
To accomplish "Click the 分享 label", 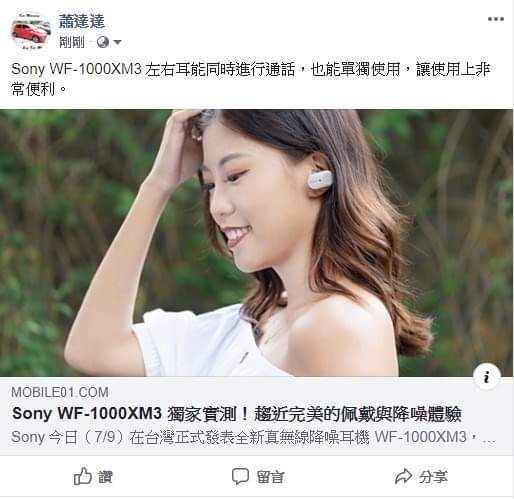I will click(433, 477).
